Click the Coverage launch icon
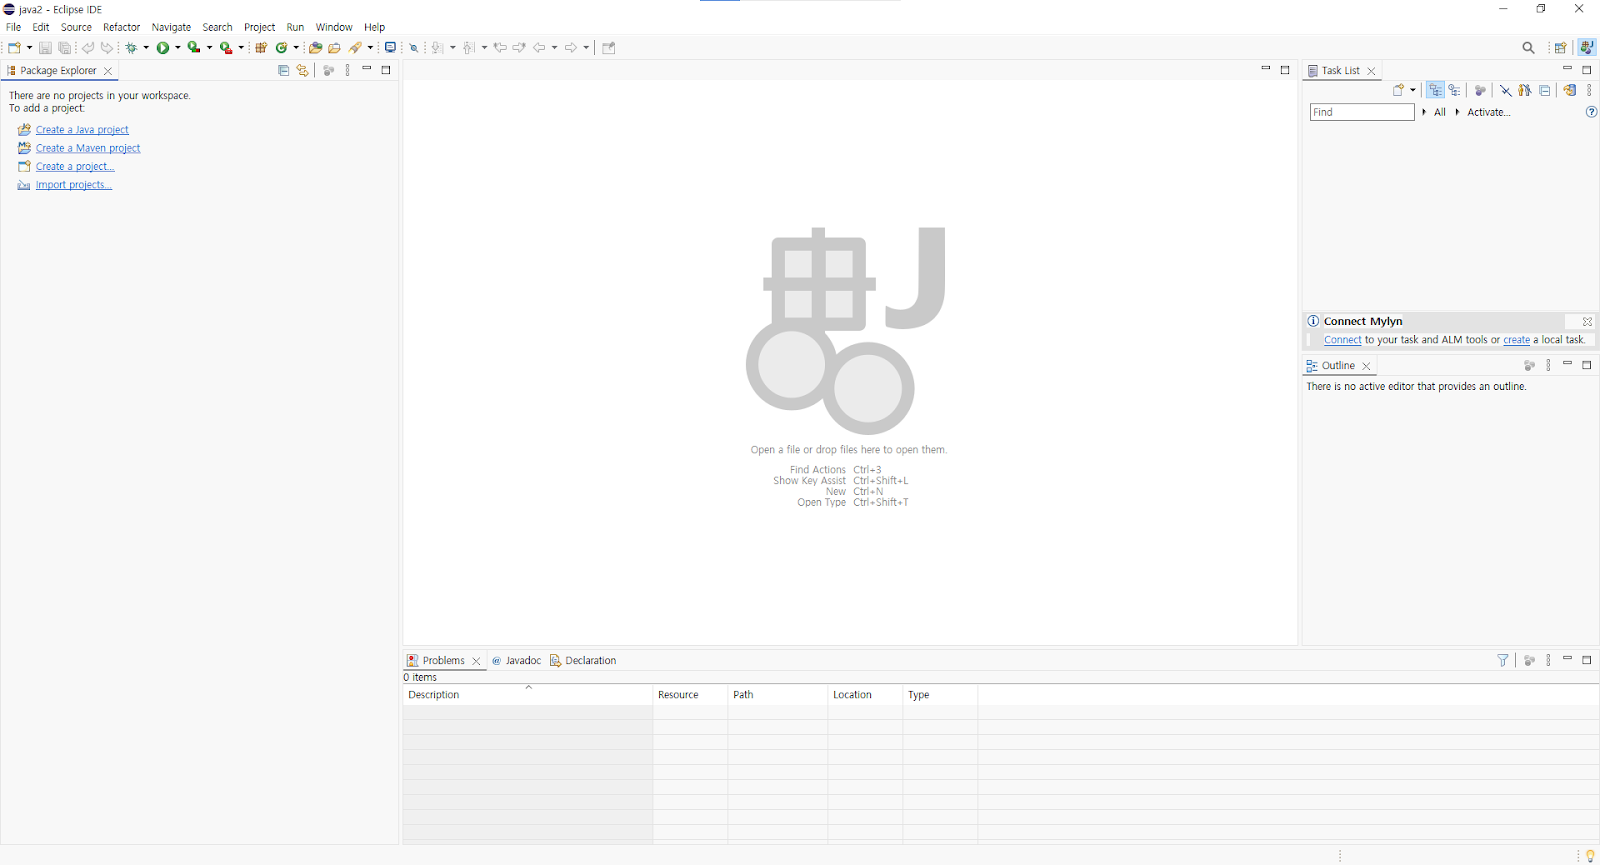 pos(194,47)
